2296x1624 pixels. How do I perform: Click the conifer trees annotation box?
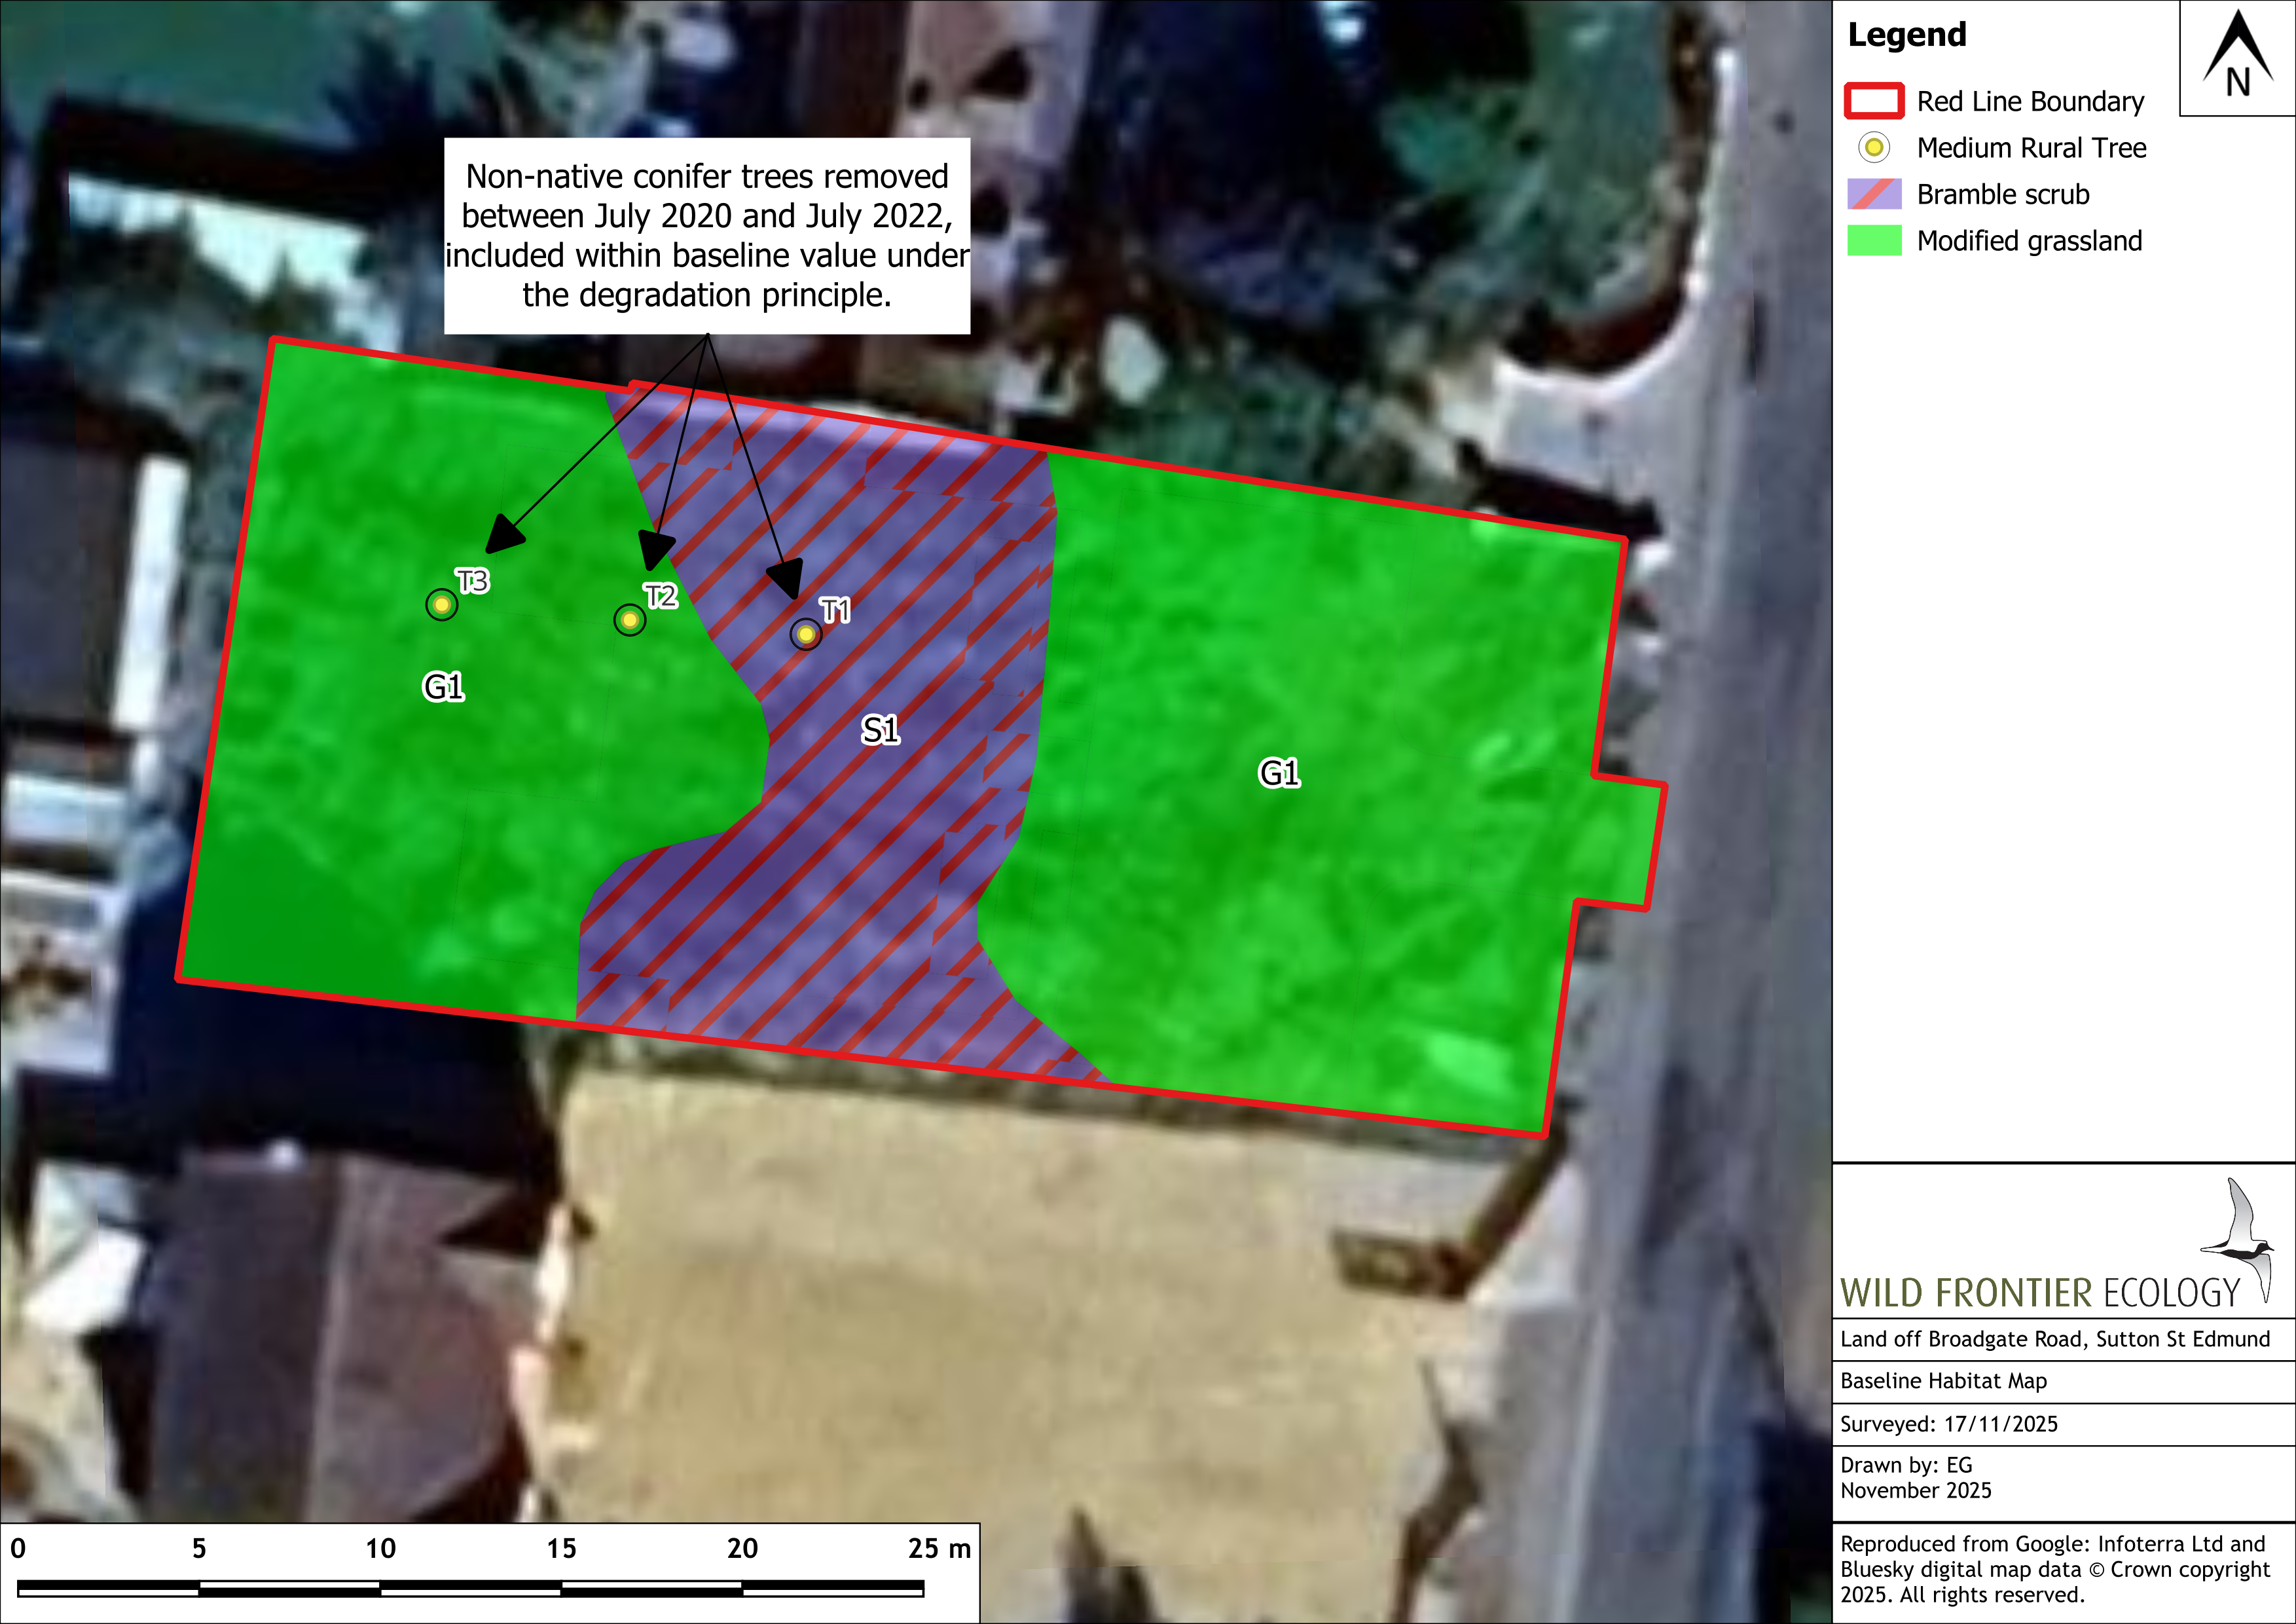click(x=707, y=236)
